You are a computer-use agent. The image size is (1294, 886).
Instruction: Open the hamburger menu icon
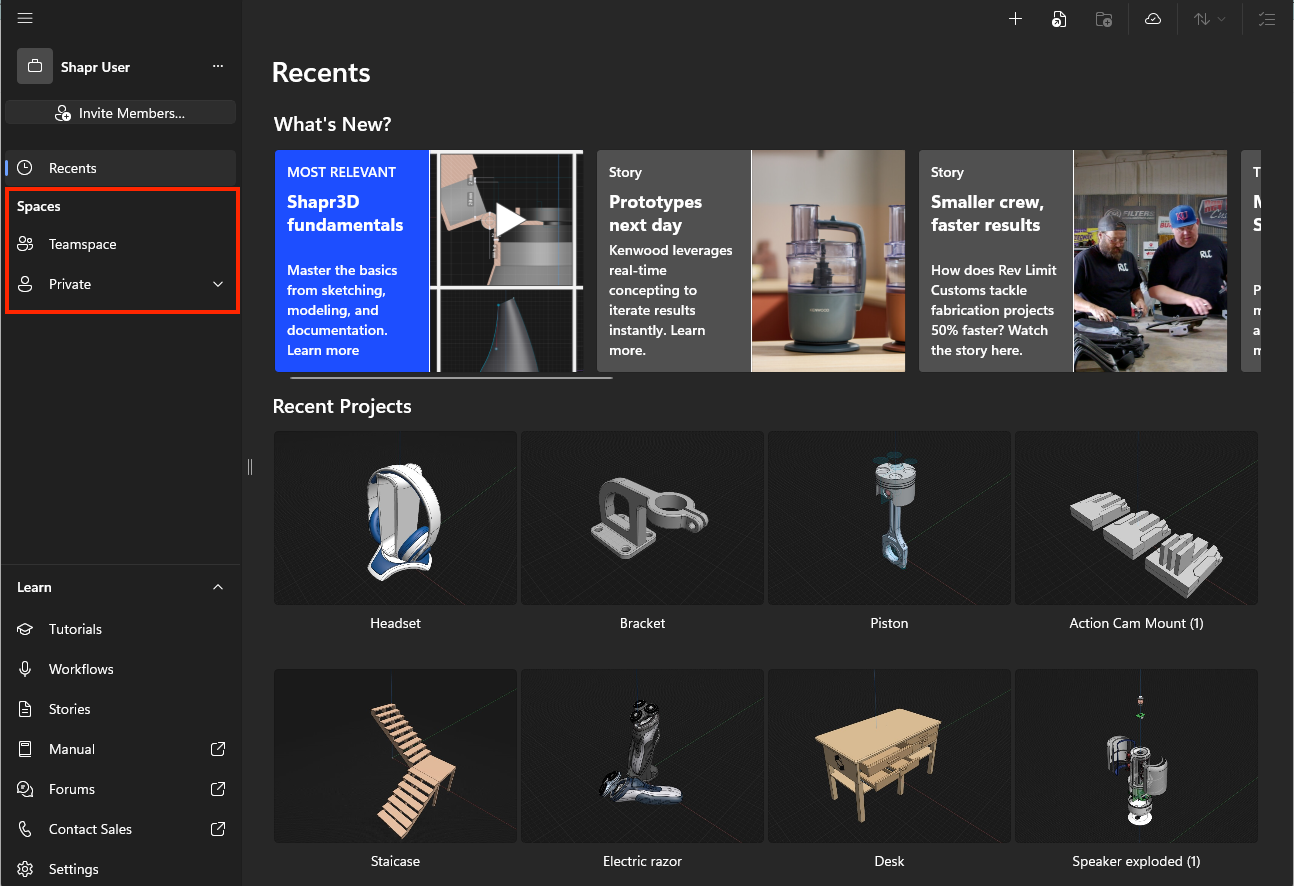click(x=25, y=19)
